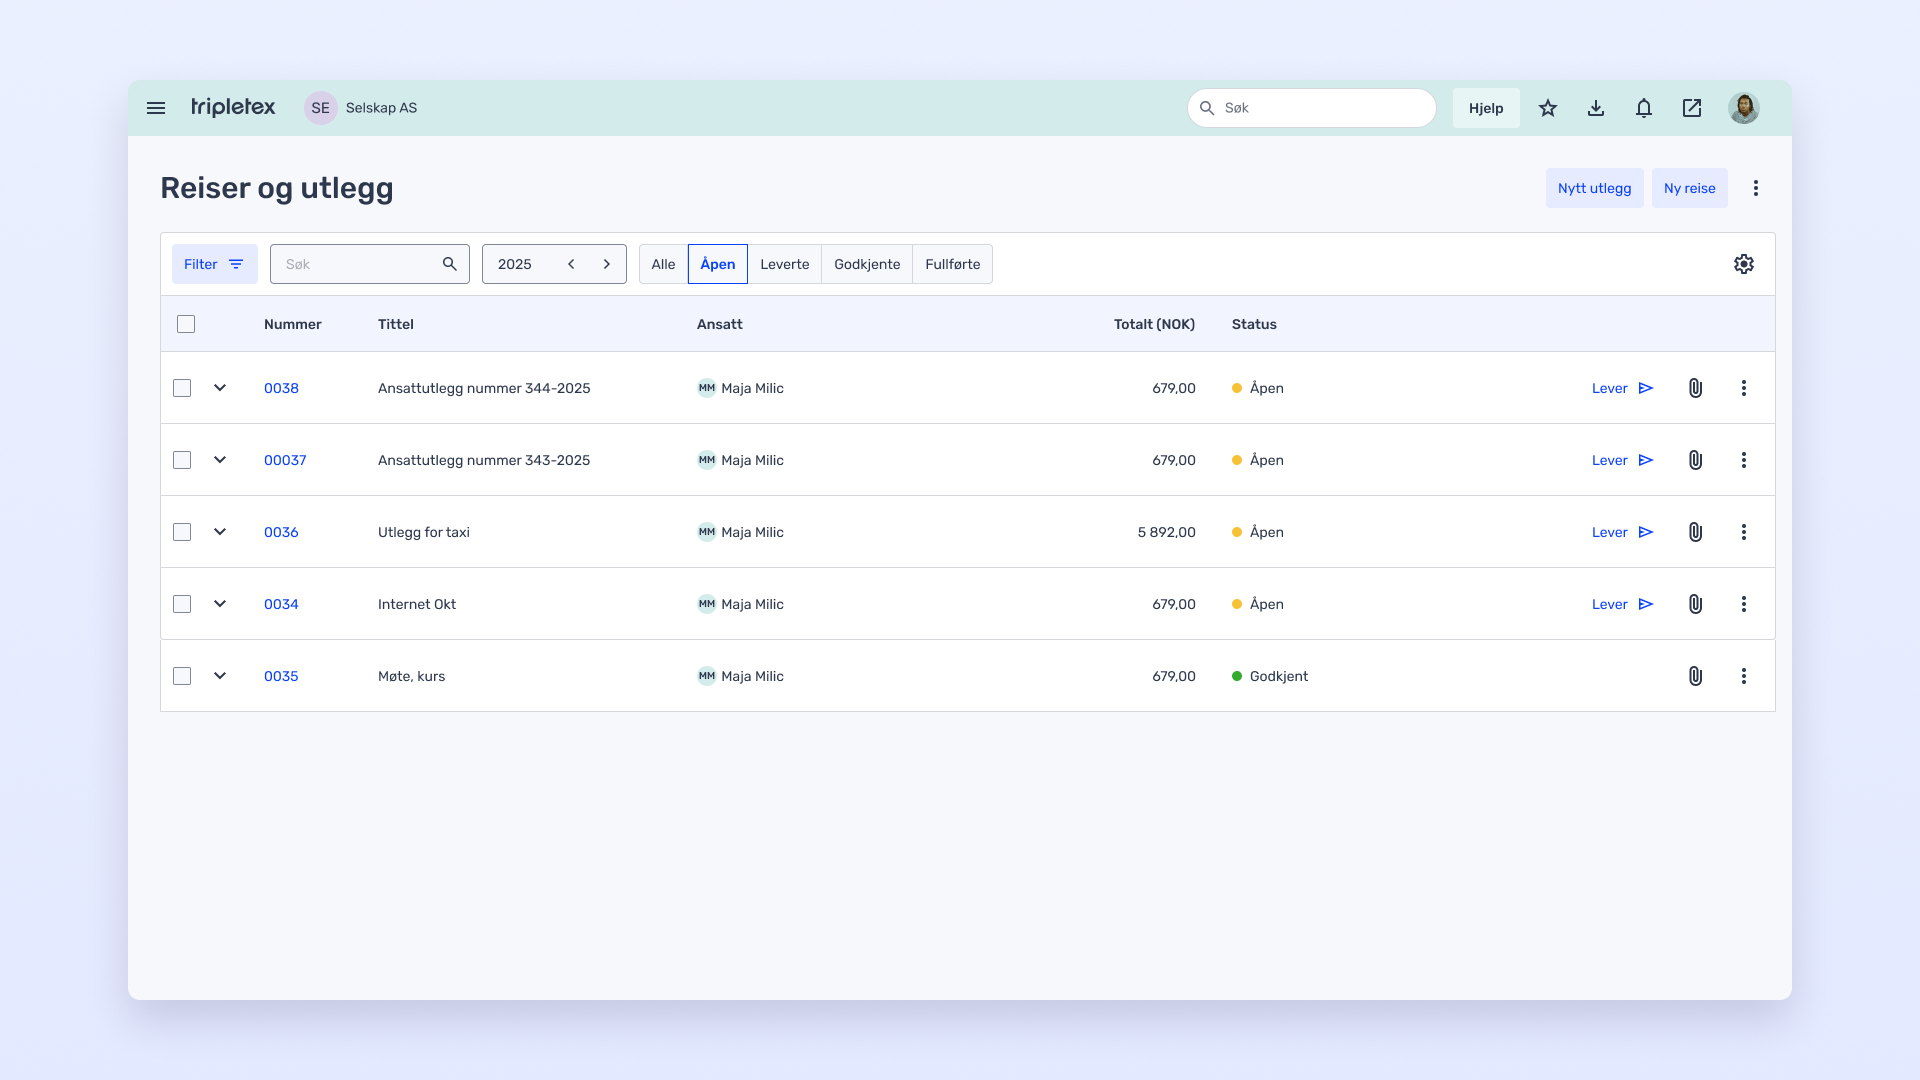Image resolution: width=1920 pixels, height=1080 pixels.
Task: Open expense number link 0034
Action: [281, 604]
